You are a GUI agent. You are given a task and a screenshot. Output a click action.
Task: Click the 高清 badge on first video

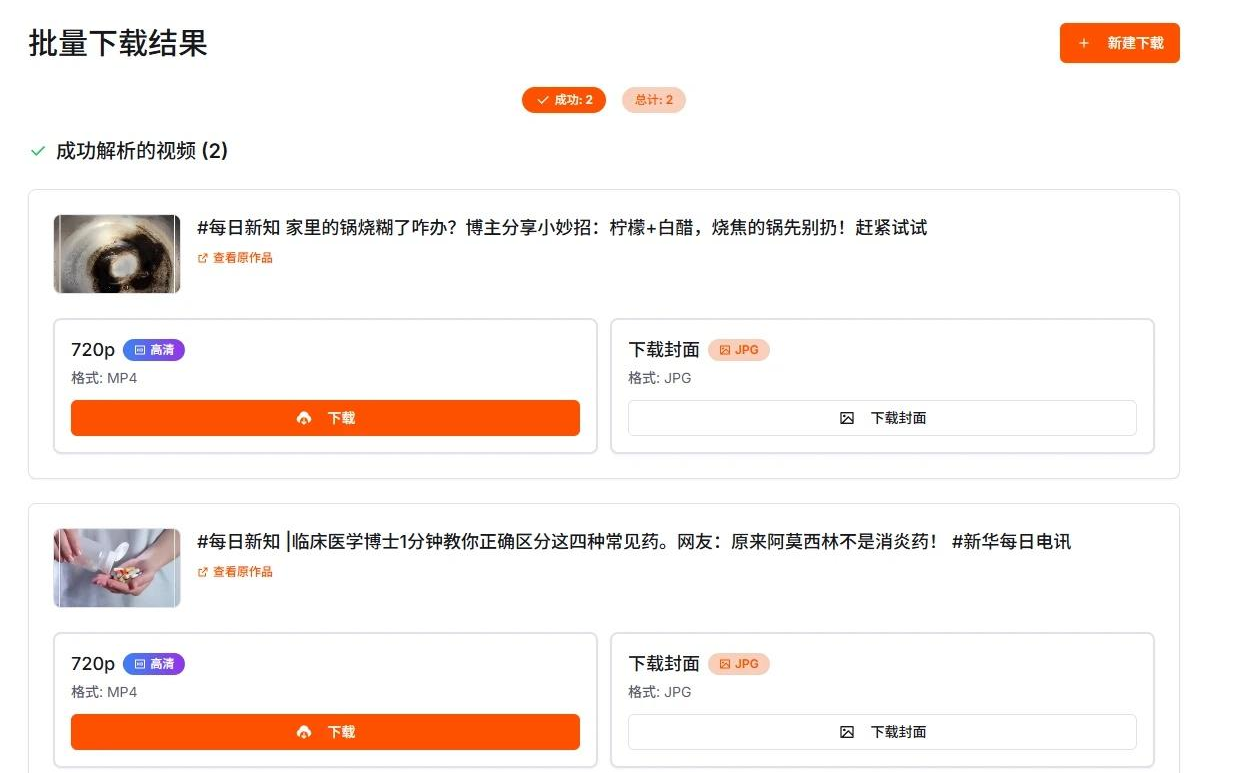154,350
